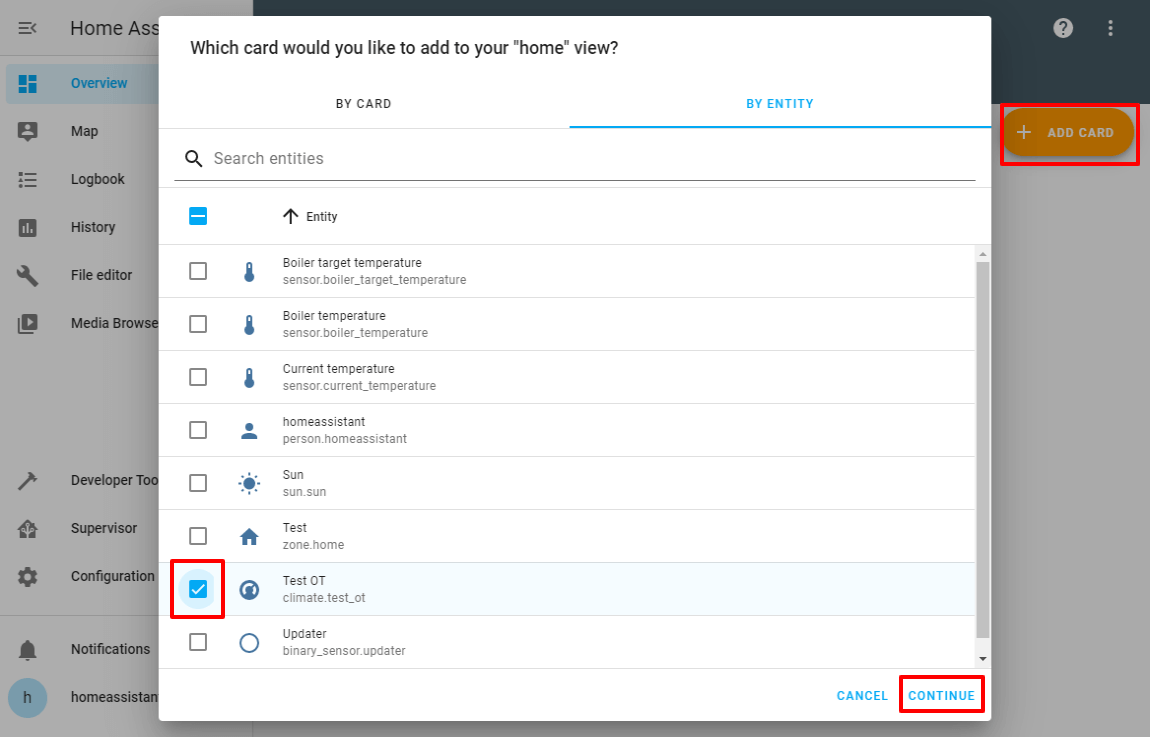
Task: Check the Boiler target temperature checkbox
Action: click(x=198, y=271)
